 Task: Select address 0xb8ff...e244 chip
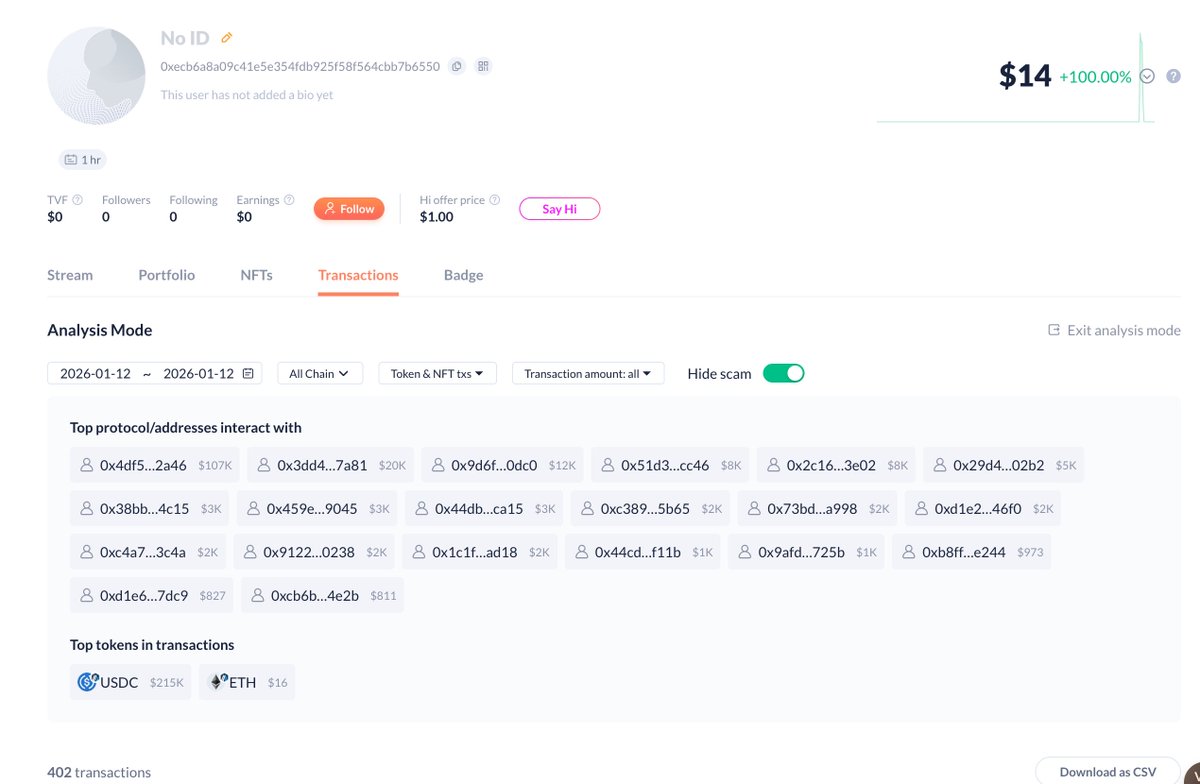[x=971, y=551]
